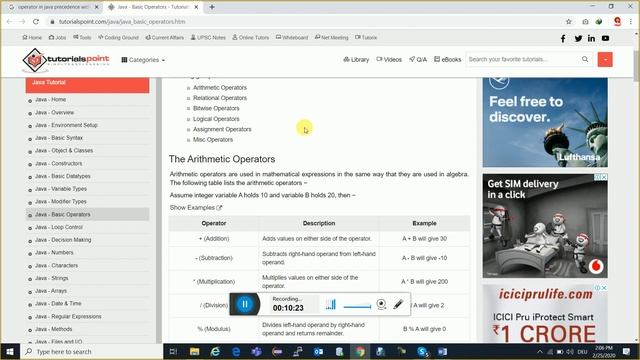Open Net Meeting link
This screenshot has width=640, height=360.
[x=331, y=38]
